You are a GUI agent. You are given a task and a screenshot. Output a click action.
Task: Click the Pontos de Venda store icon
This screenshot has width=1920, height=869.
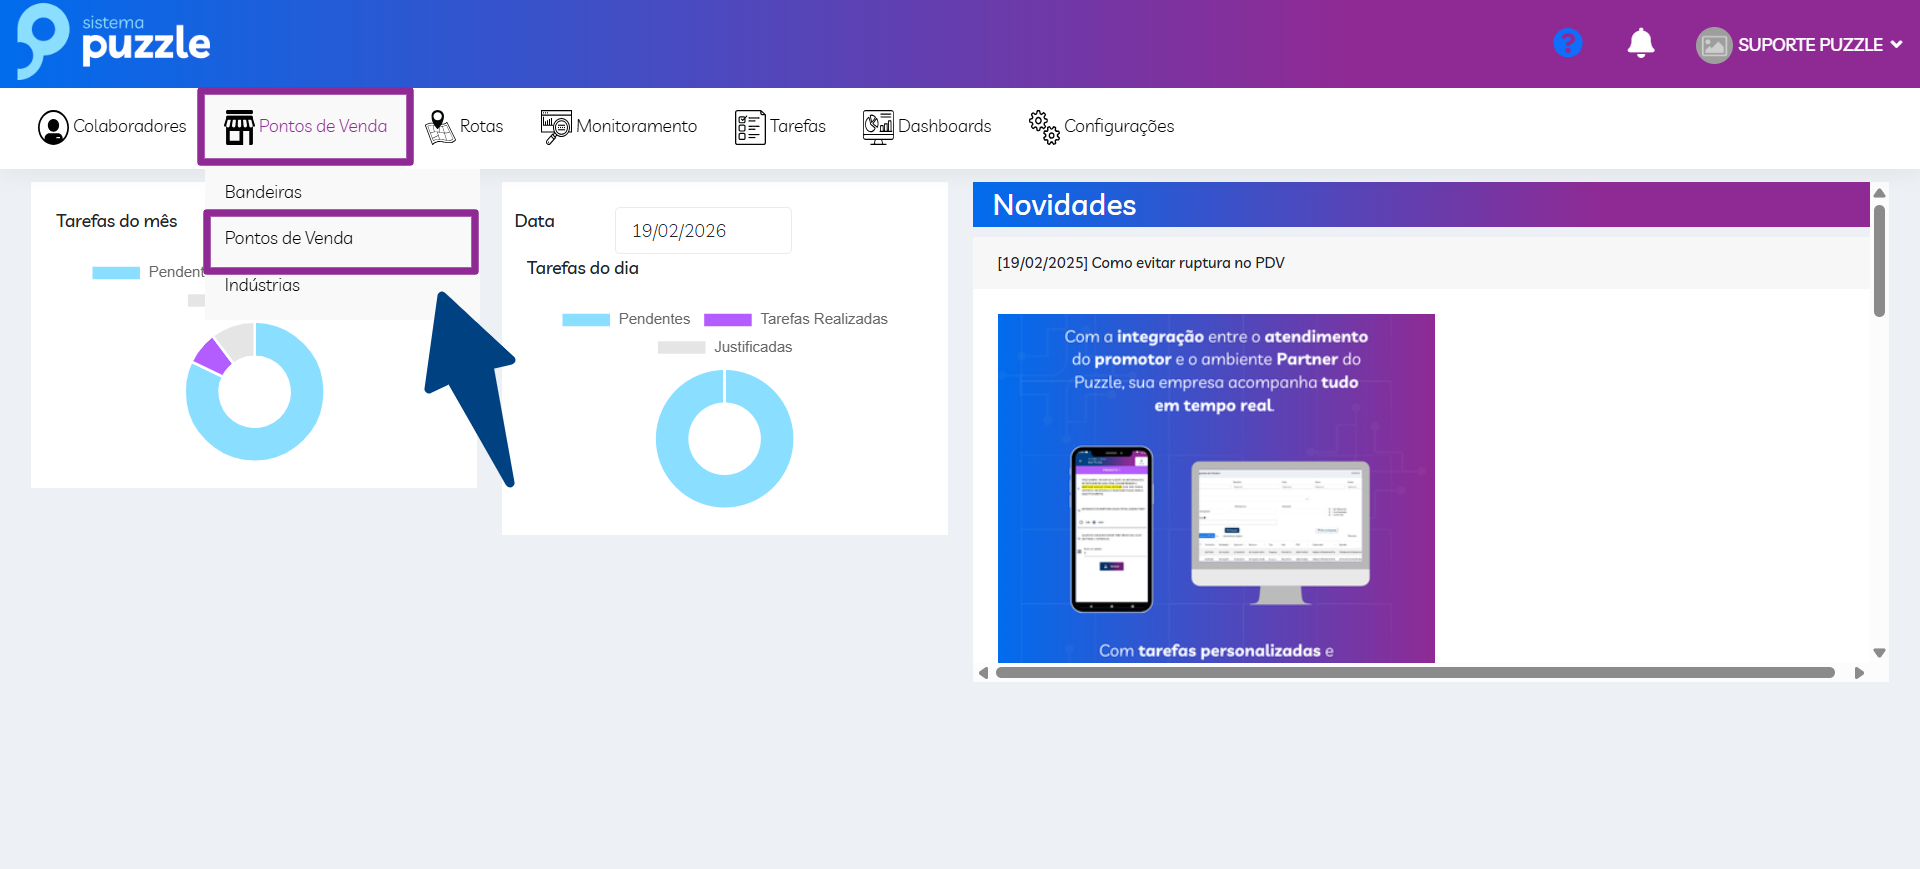[x=239, y=127]
